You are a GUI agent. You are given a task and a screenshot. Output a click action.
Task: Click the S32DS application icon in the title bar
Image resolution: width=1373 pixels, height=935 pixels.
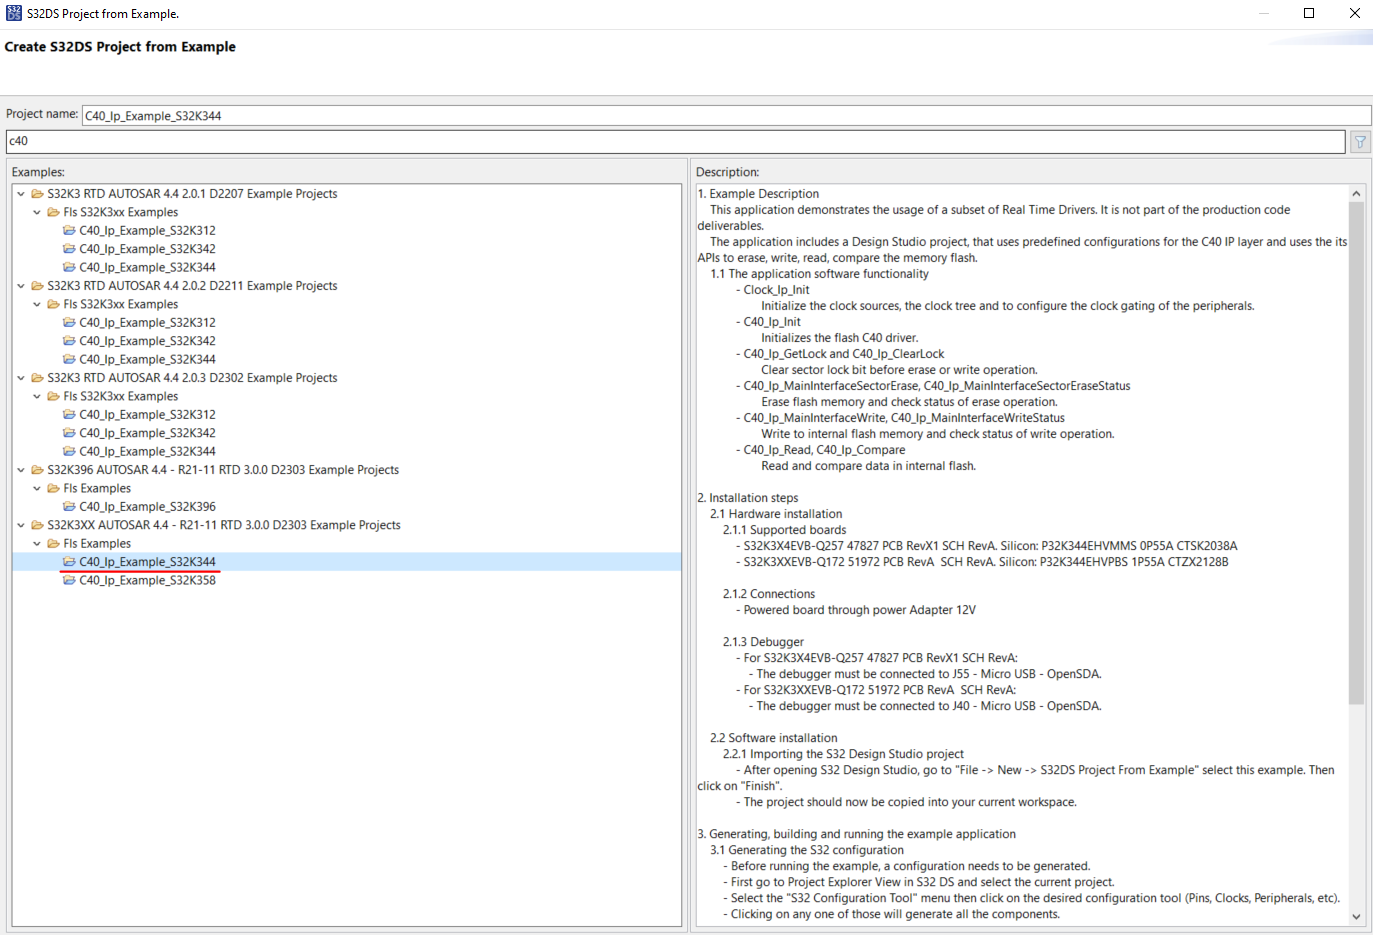[13, 13]
